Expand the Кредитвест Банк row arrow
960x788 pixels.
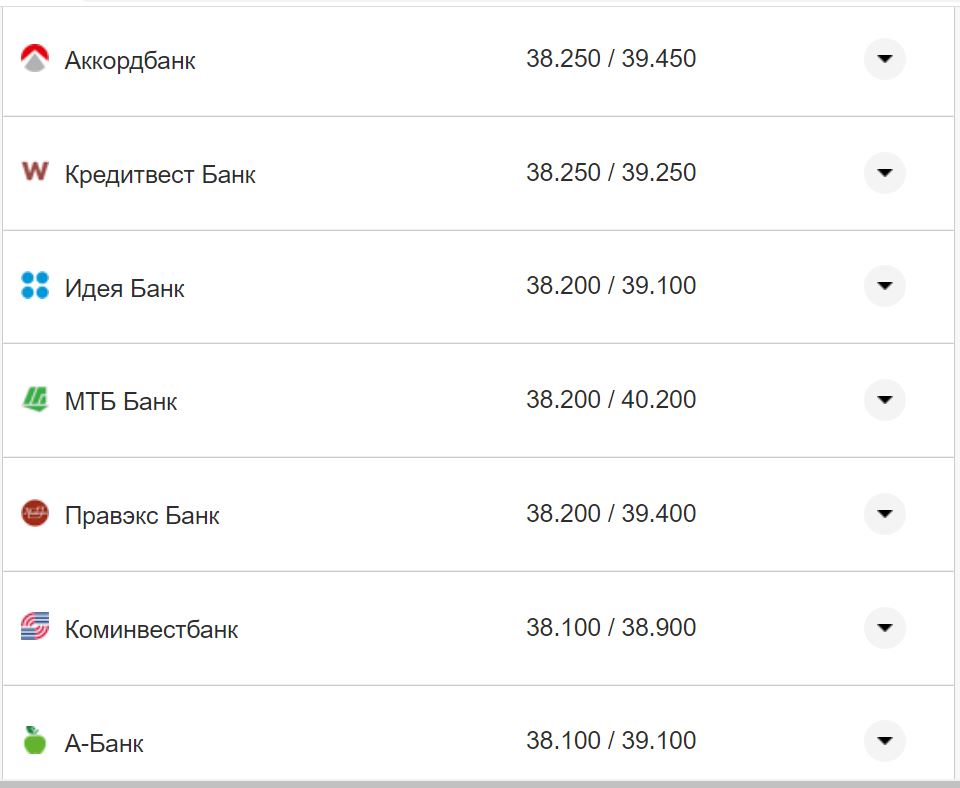[884, 173]
